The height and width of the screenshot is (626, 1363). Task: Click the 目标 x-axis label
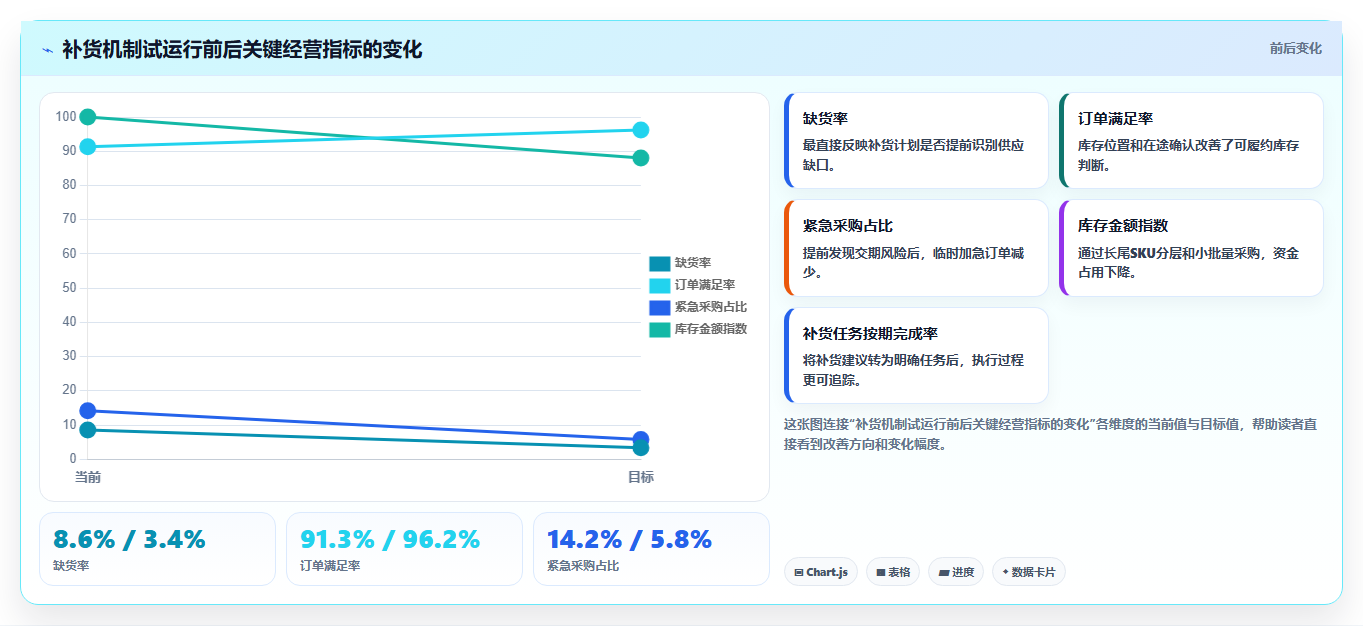tap(641, 477)
